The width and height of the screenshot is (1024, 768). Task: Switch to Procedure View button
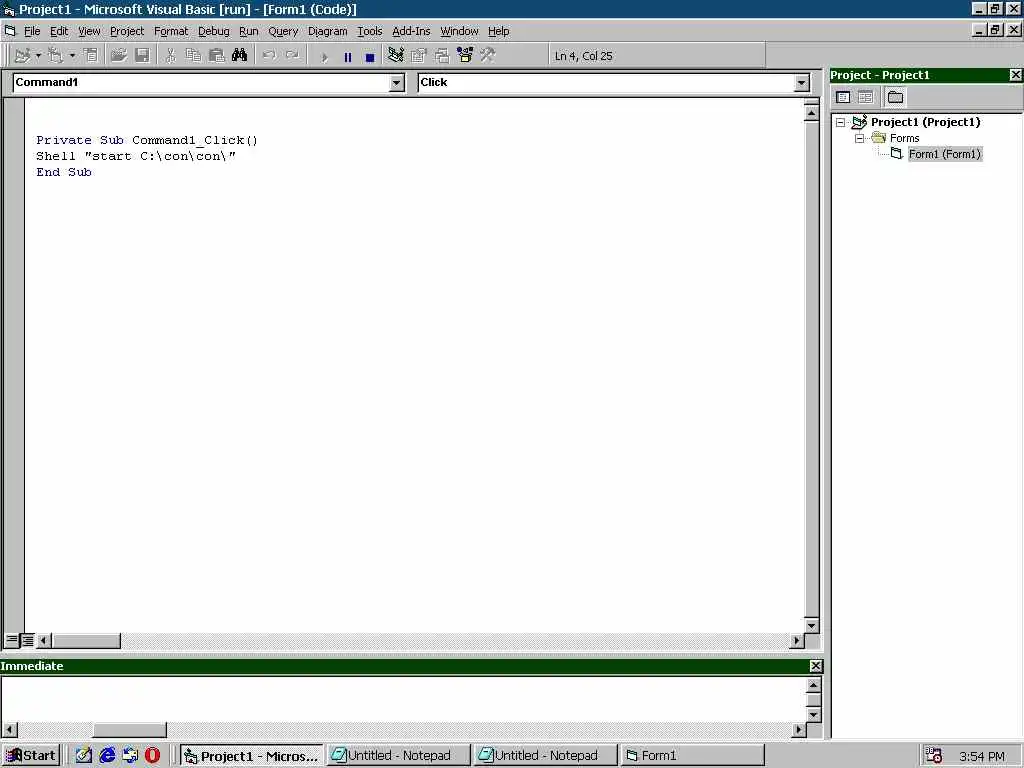click(12, 640)
